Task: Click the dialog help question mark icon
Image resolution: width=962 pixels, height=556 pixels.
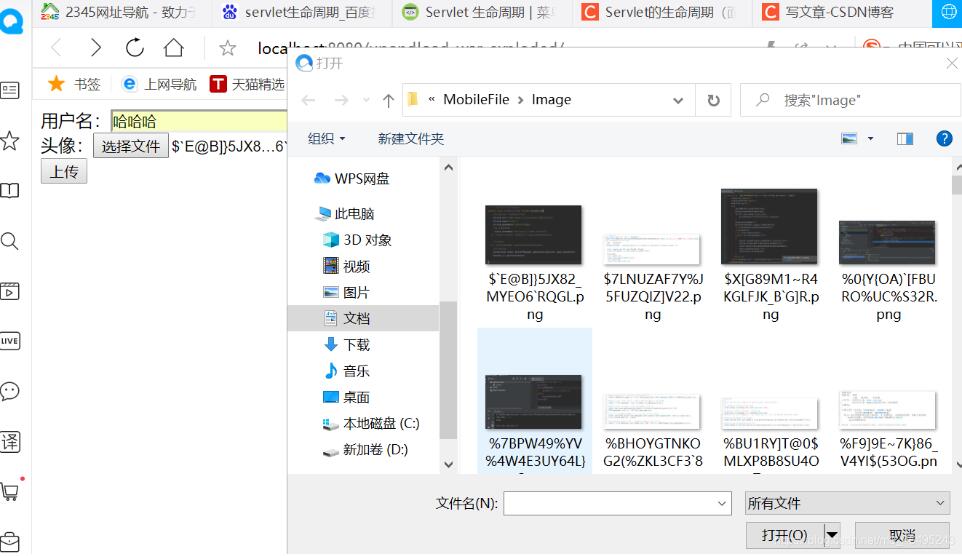Action: [x=944, y=139]
